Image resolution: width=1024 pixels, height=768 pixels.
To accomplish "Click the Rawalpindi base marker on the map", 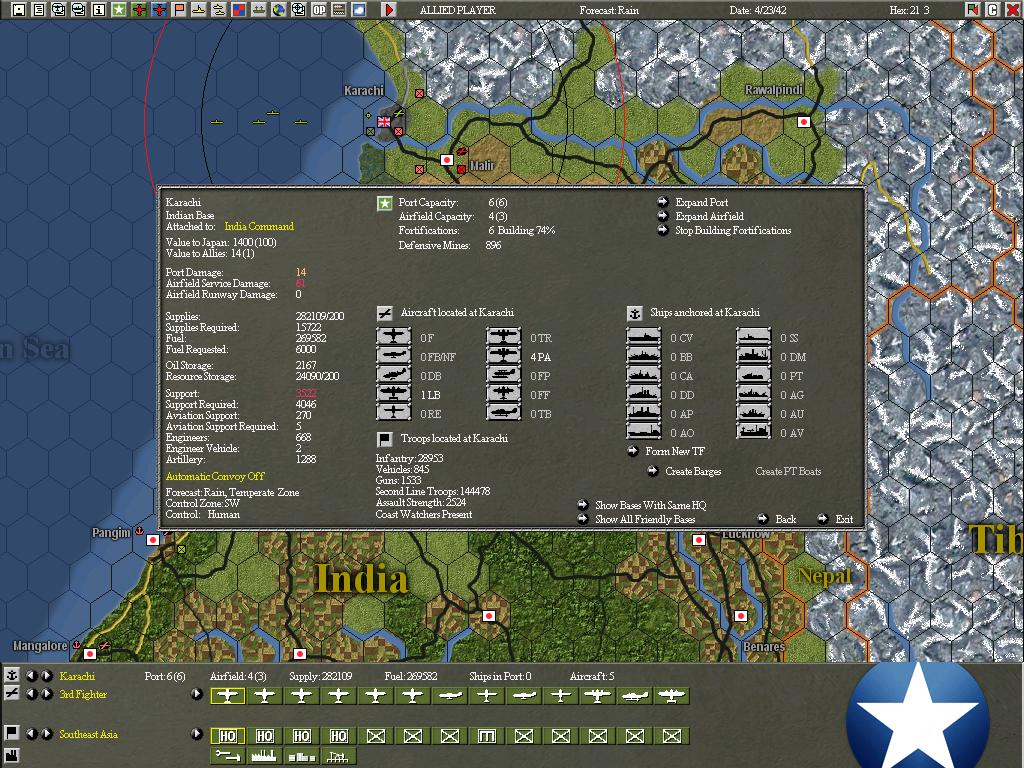I will 804,121.
